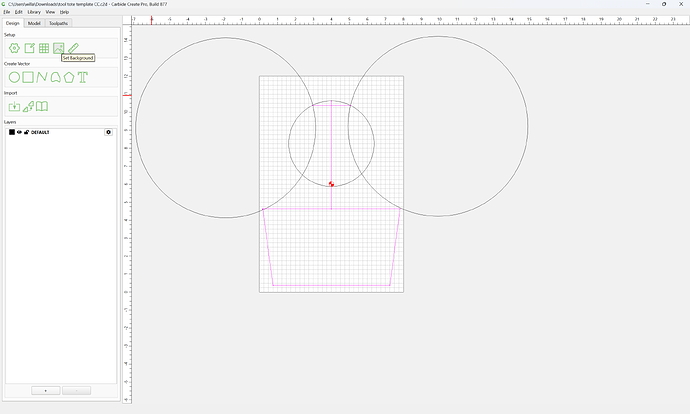Viewport: 690px width, 414px height.
Task: Toggle visibility eye of DEFAULT layer
Action: point(19,132)
